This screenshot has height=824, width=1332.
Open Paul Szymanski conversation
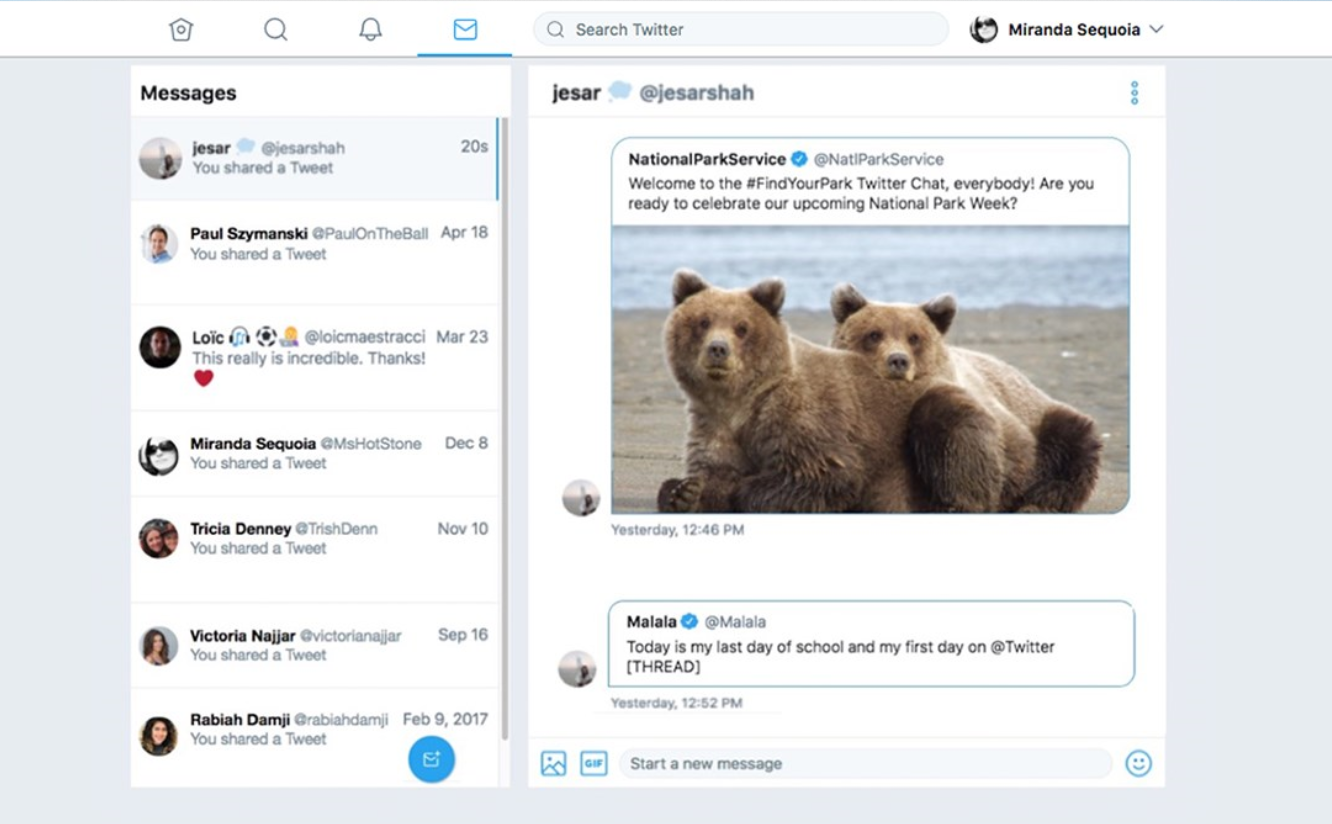point(314,252)
